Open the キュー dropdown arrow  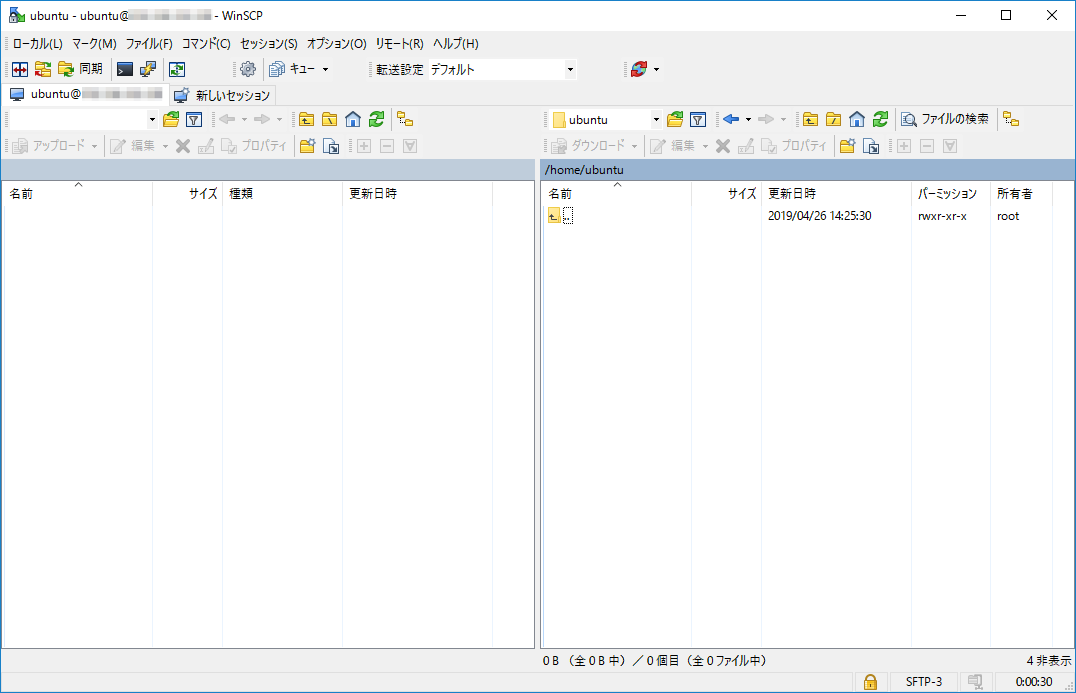pyautogui.click(x=327, y=69)
